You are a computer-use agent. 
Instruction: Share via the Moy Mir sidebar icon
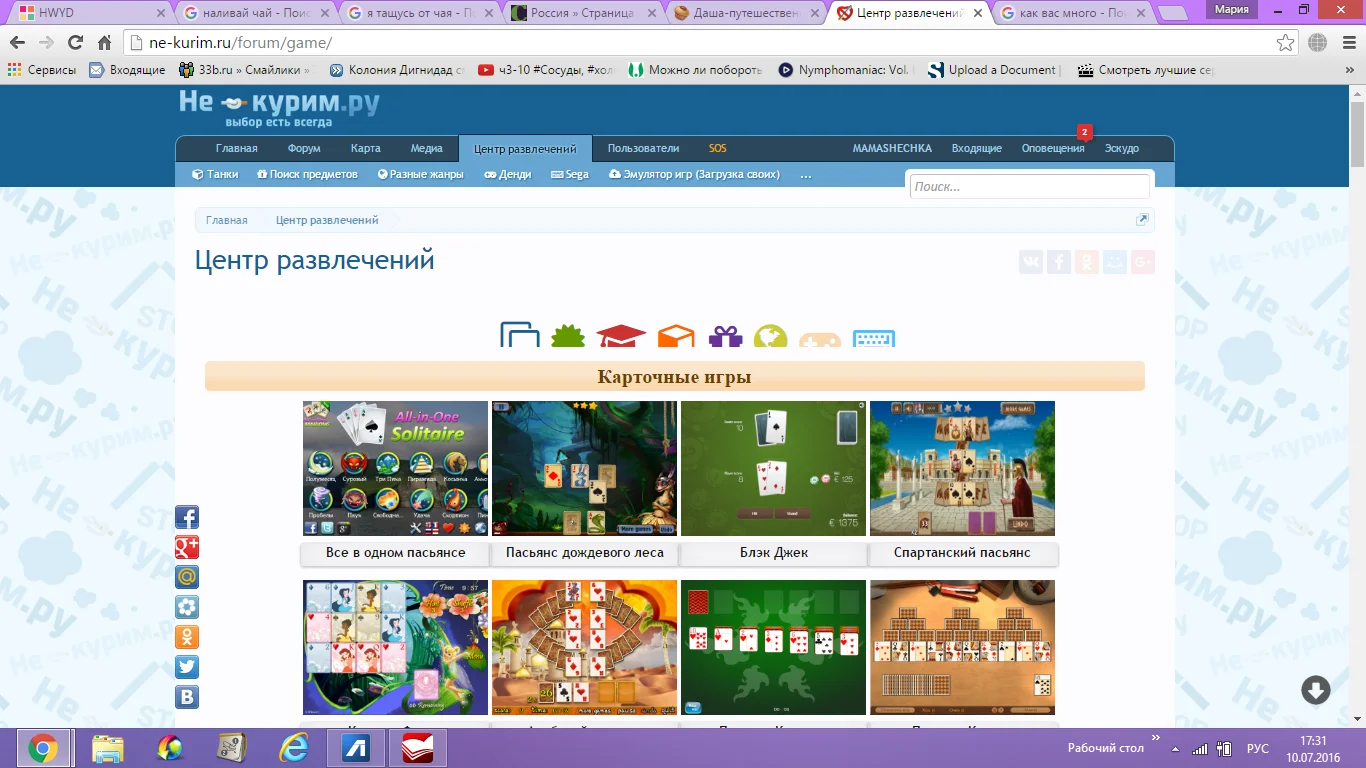187,607
